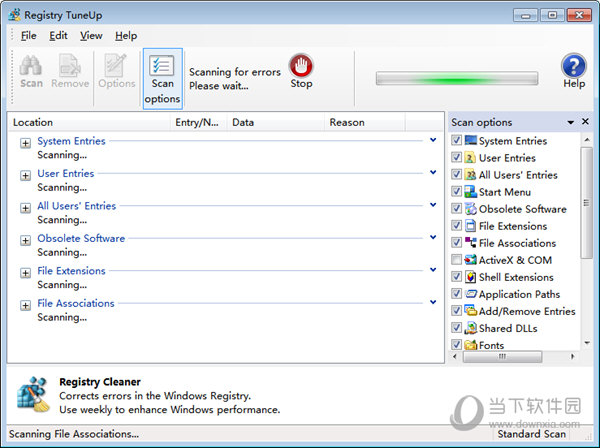Collapse the User Entries group with its chevron
Screen dimensions: 600x448
[433, 173]
